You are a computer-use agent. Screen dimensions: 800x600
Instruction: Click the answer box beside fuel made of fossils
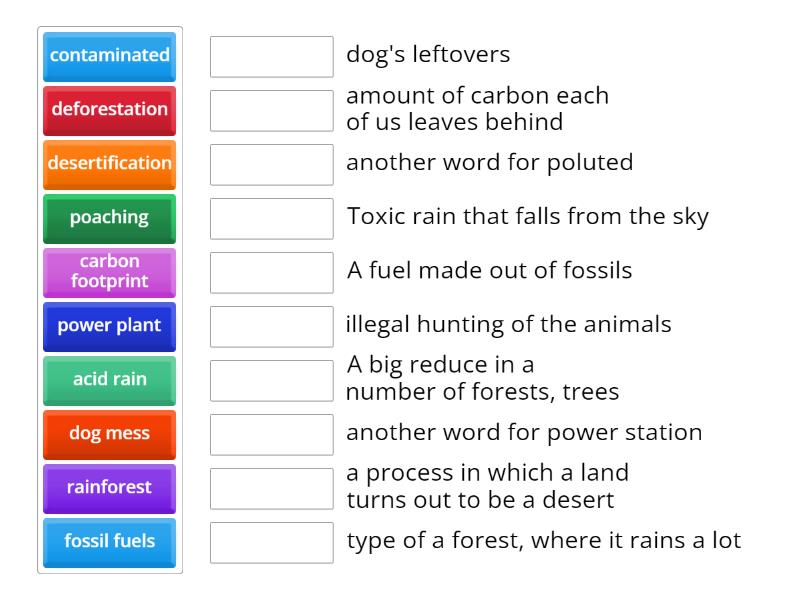pyautogui.click(x=271, y=272)
